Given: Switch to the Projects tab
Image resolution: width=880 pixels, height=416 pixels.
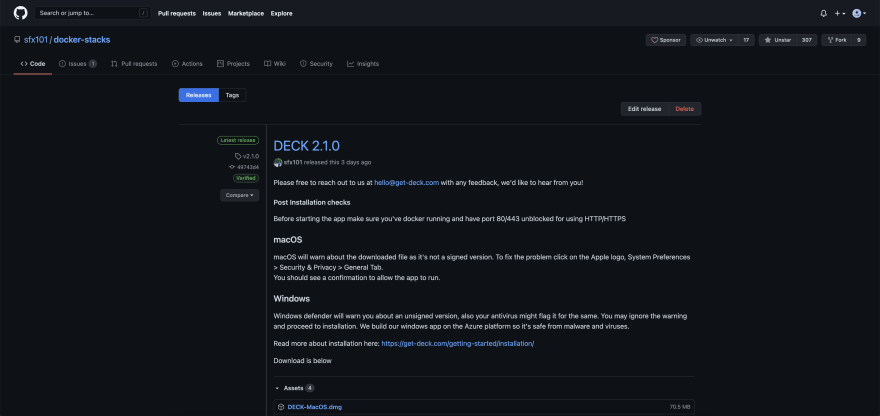Looking at the screenshot, I should pyautogui.click(x=233, y=64).
